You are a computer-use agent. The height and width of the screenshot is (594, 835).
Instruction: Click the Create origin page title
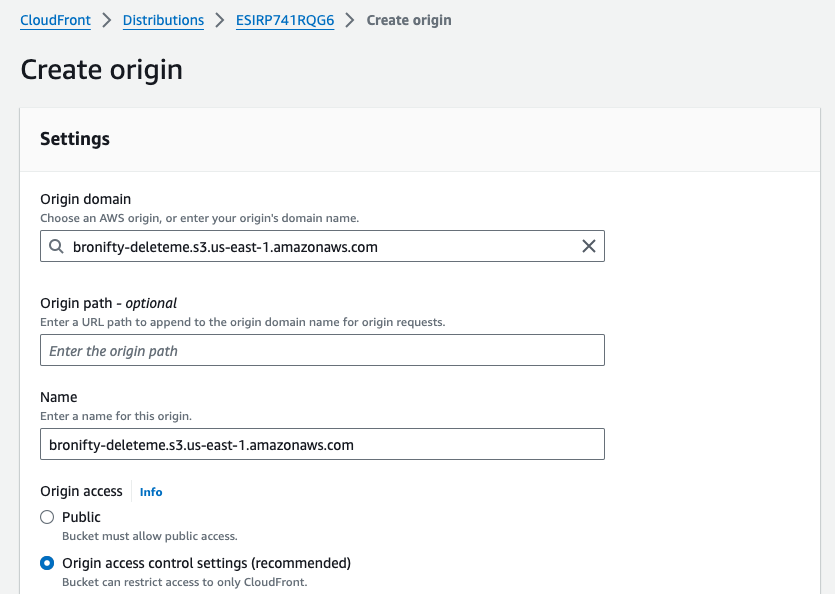tap(101, 70)
